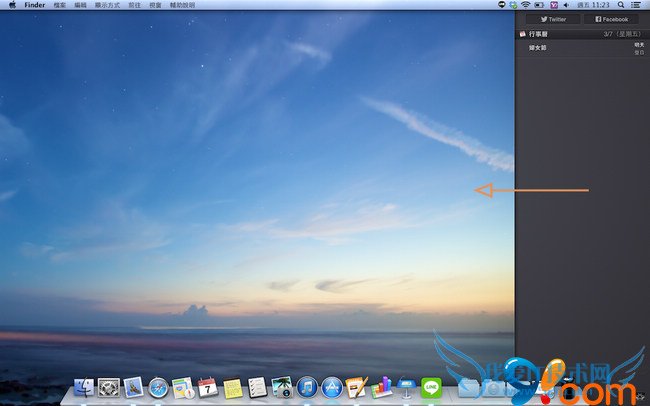Open iTunes from the Dock
Viewport: 650px width, 406px height.
coord(307,387)
